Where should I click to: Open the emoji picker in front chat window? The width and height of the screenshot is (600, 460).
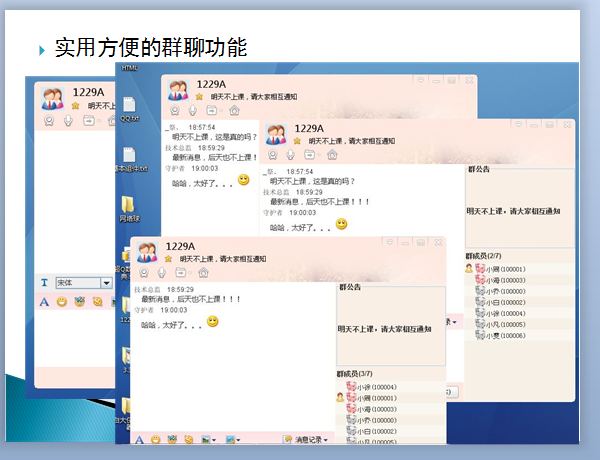tap(157, 439)
